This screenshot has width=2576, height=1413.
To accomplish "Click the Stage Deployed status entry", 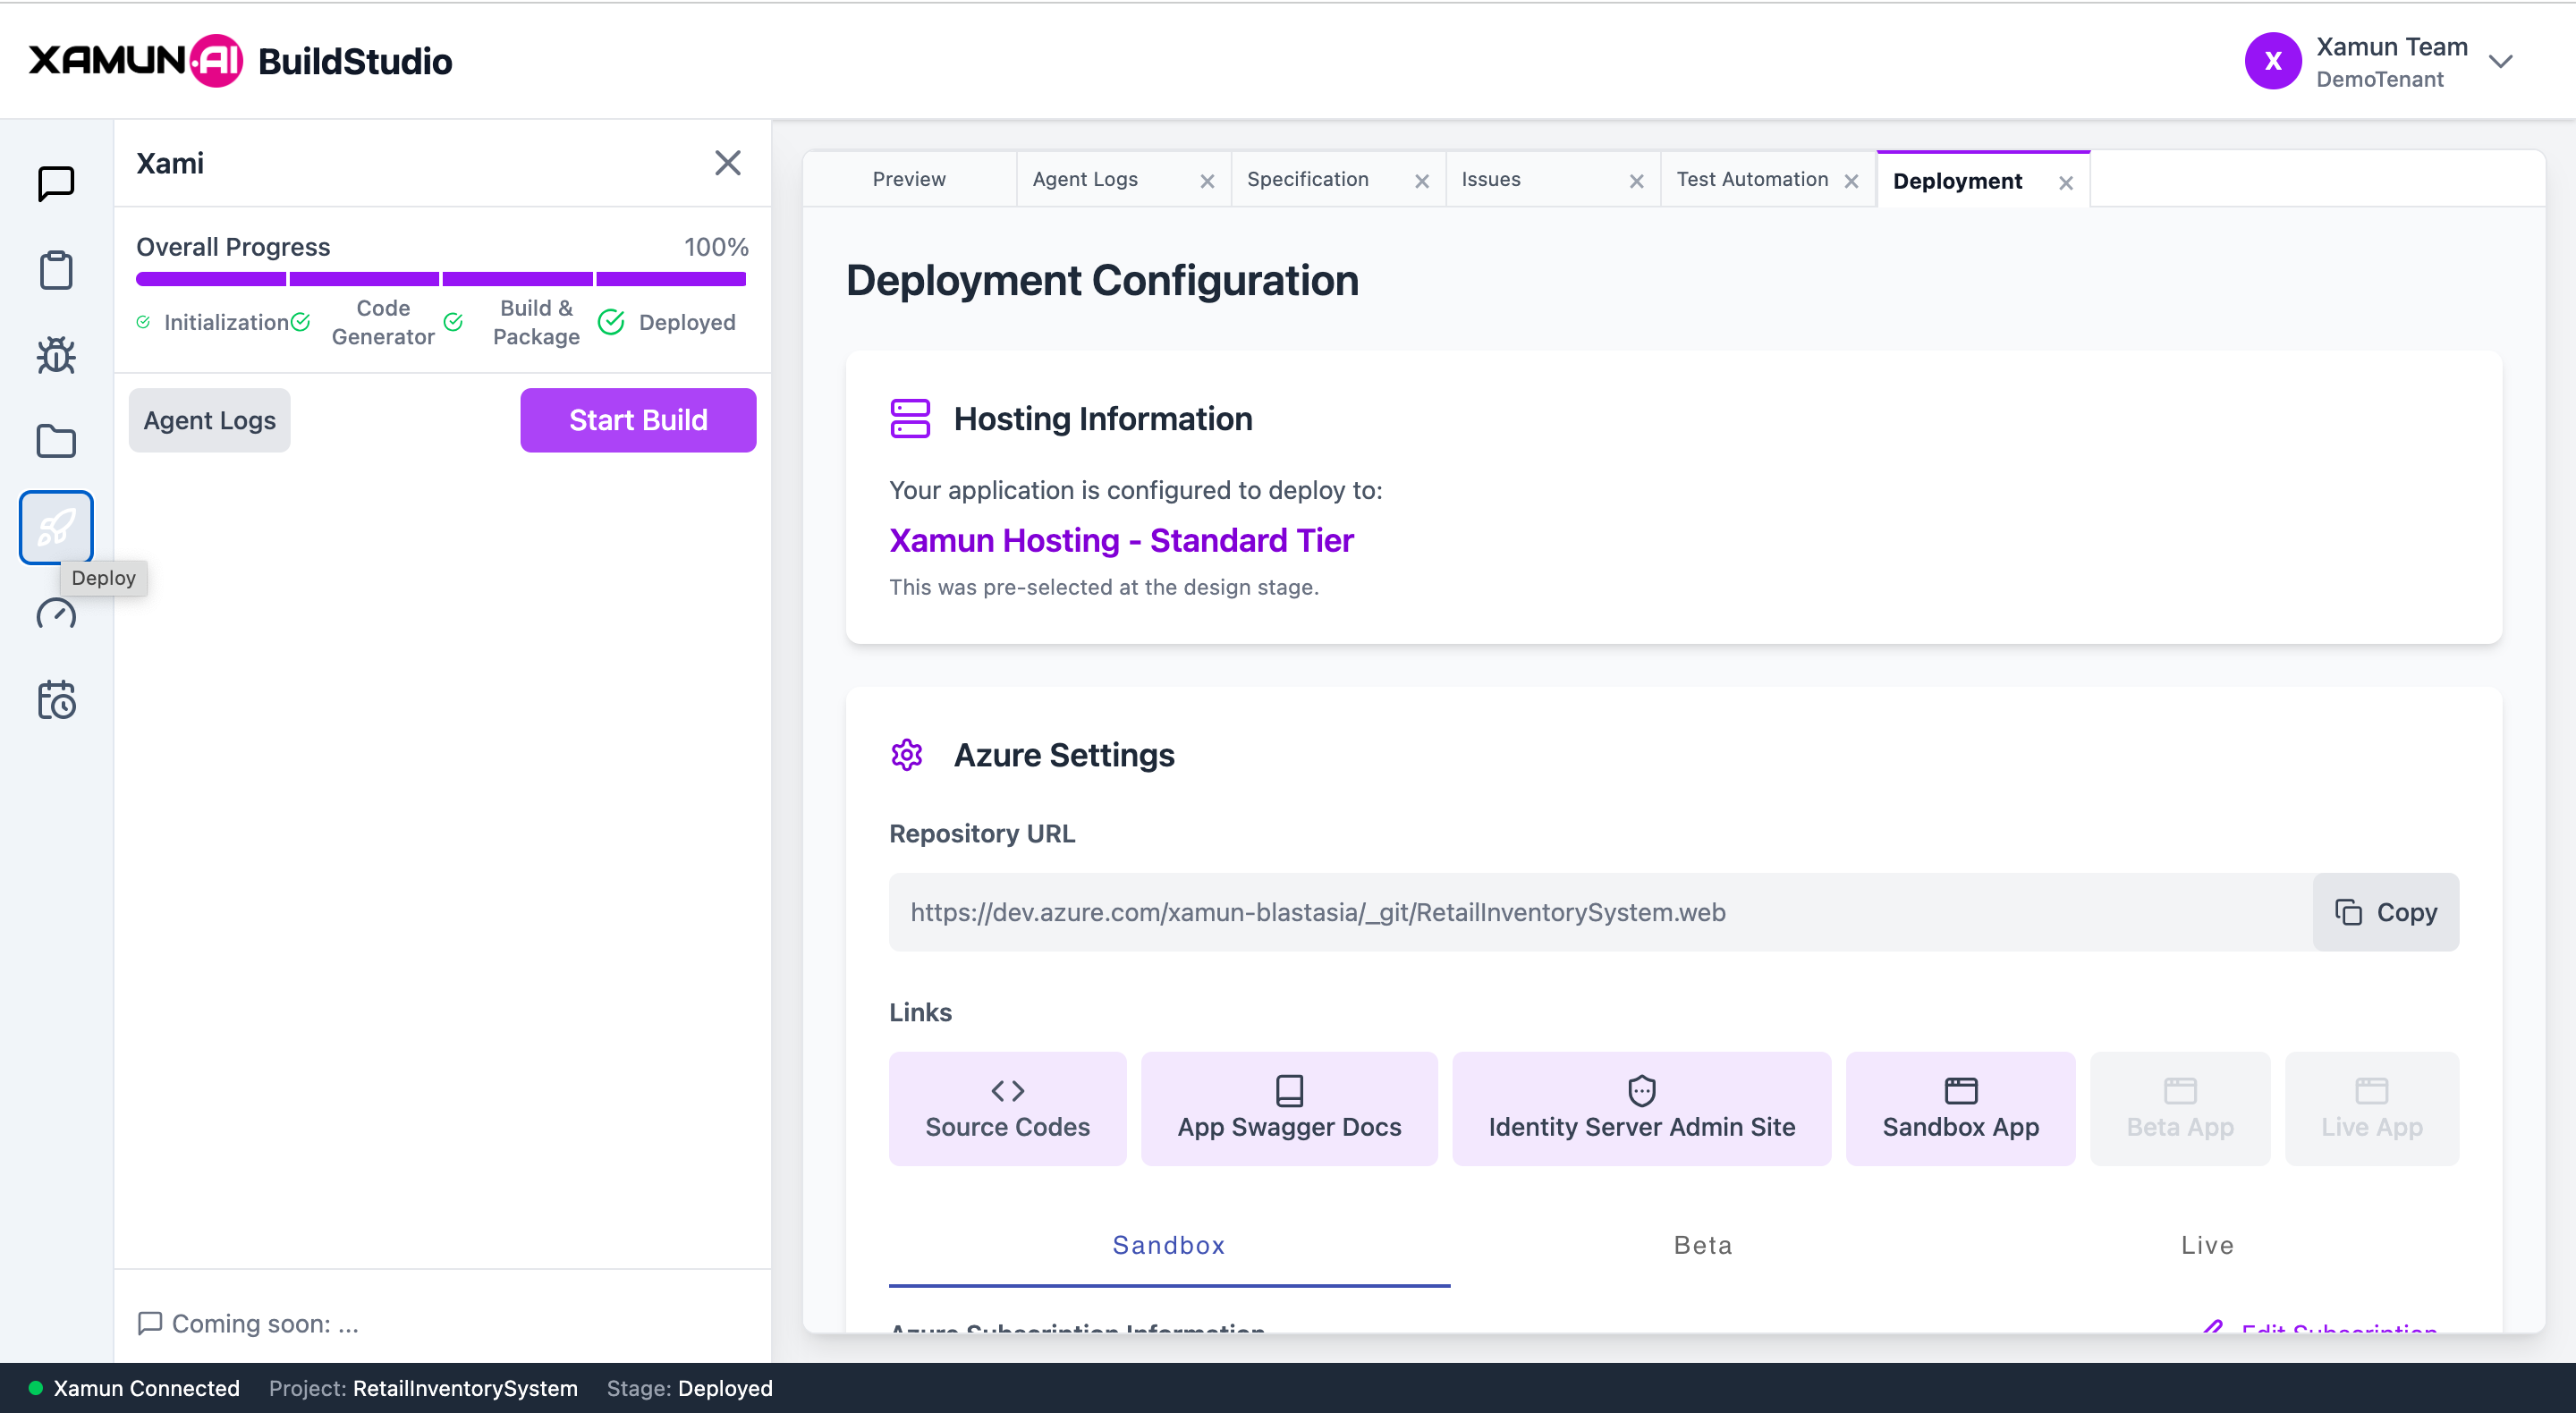I will (690, 1388).
